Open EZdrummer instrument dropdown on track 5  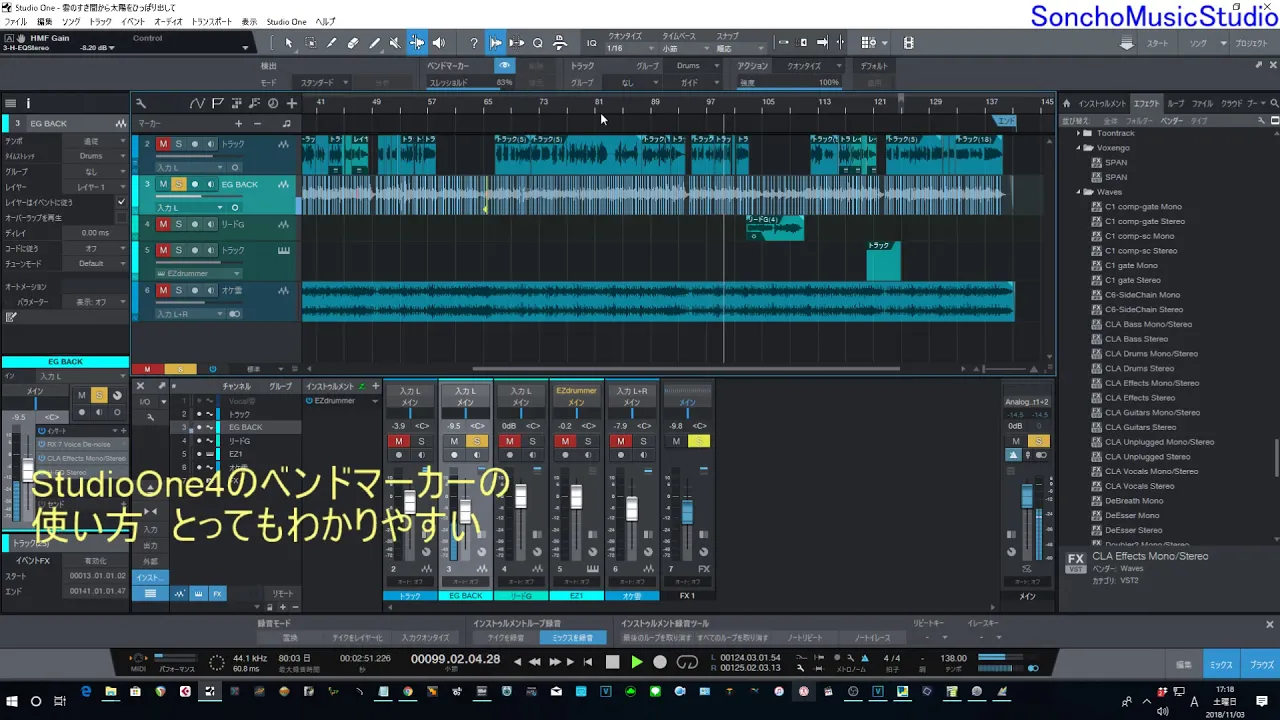pyautogui.click(x=198, y=273)
